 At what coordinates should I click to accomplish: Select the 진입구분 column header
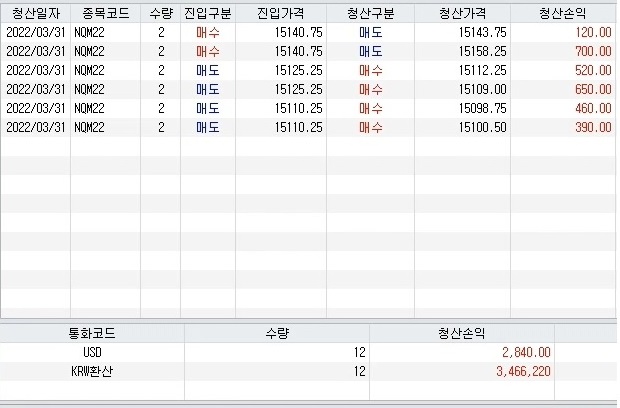tap(208, 14)
